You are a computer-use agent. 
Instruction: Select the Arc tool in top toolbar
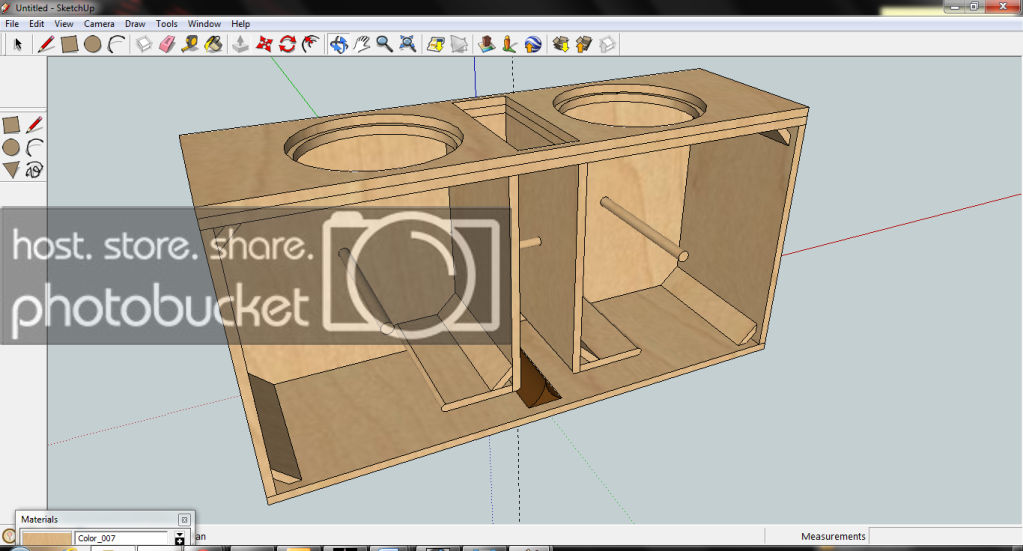pos(116,44)
